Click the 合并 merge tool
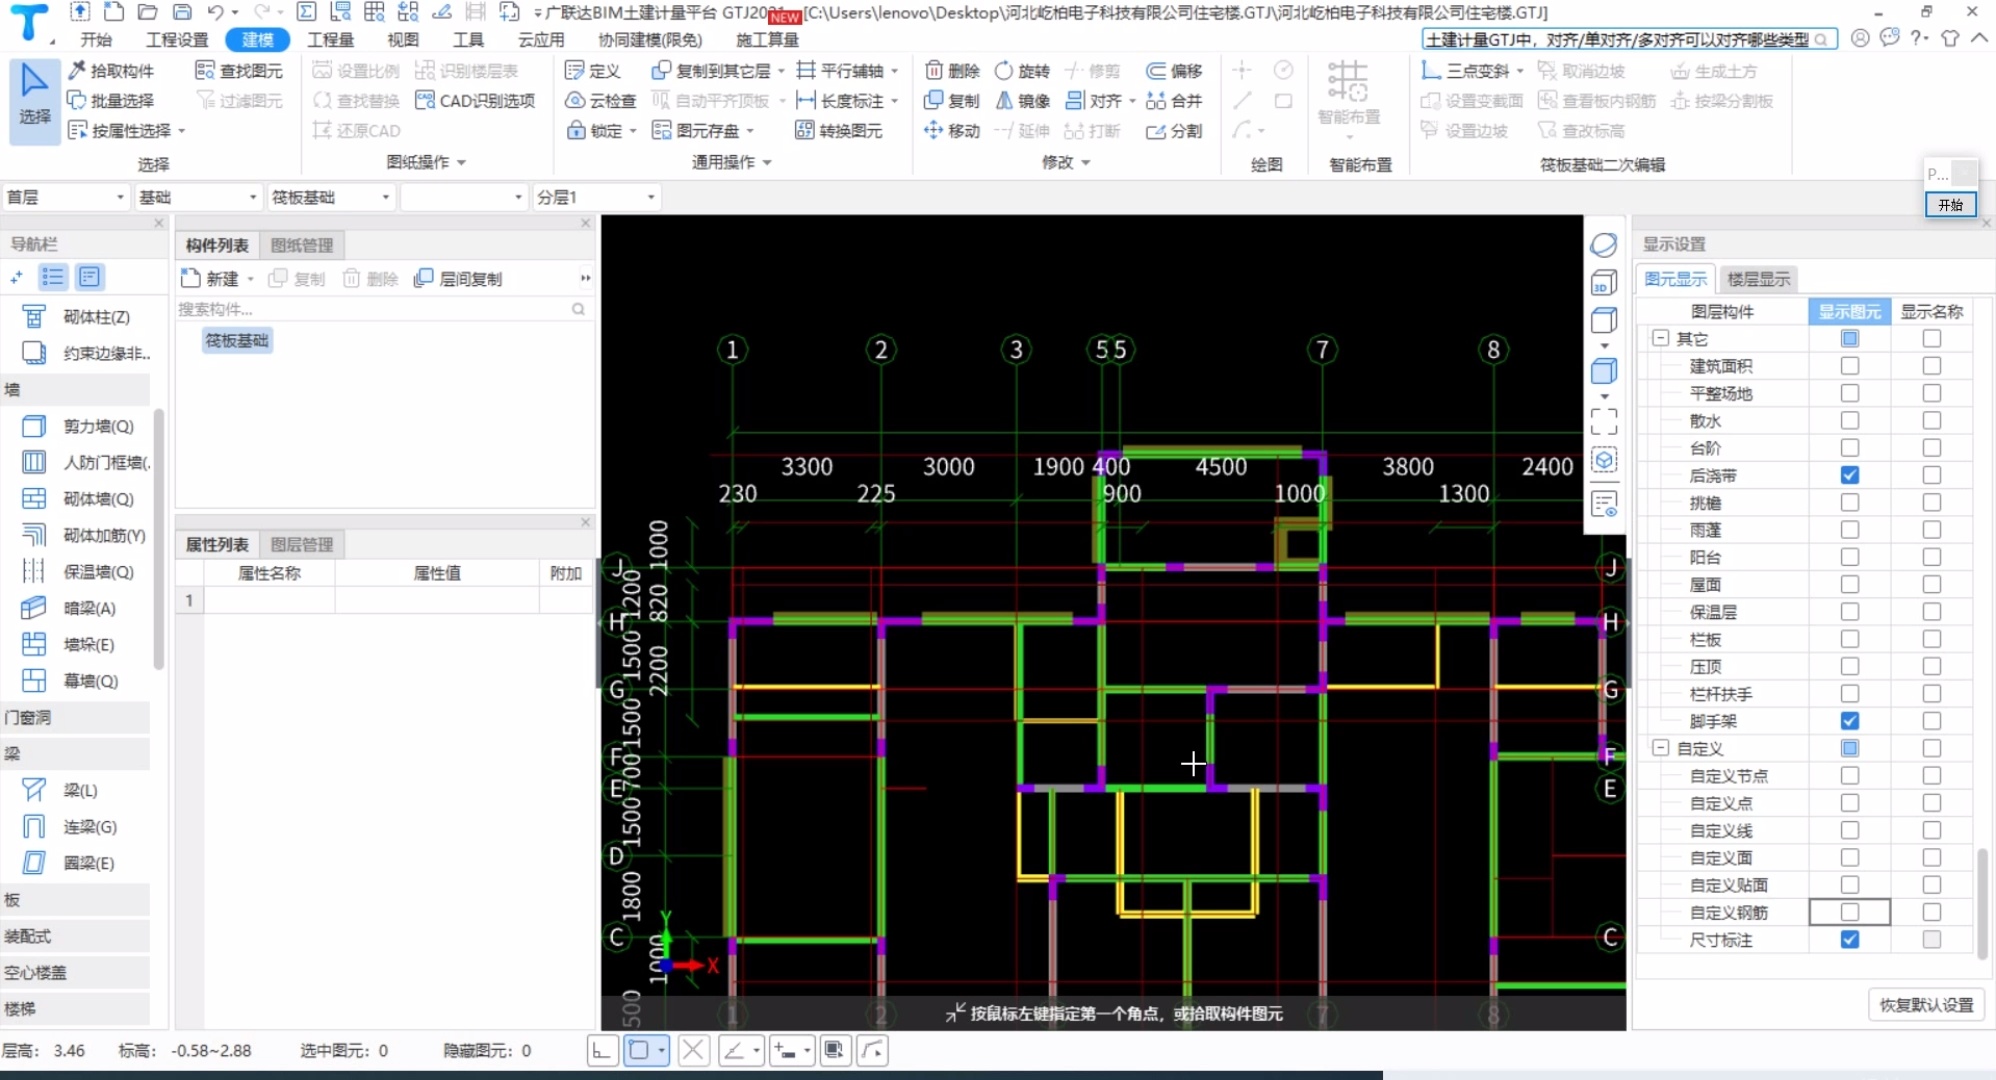Screen dimensions: 1996x1080 (x=1174, y=101)
